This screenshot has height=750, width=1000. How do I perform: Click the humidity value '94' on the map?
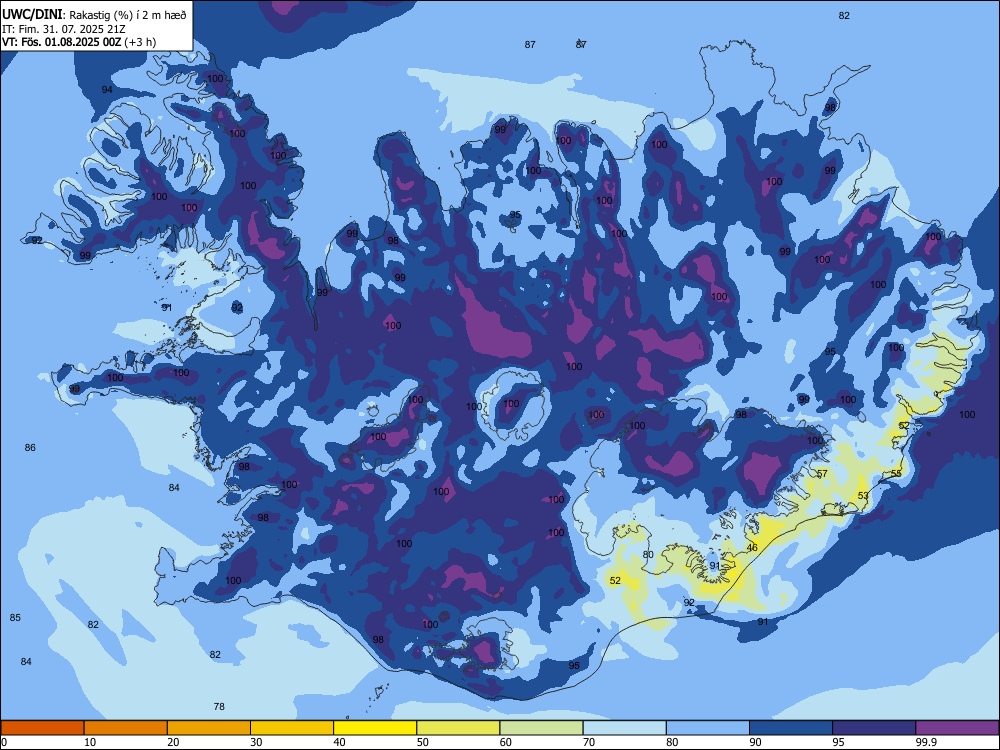click(107, 89)
